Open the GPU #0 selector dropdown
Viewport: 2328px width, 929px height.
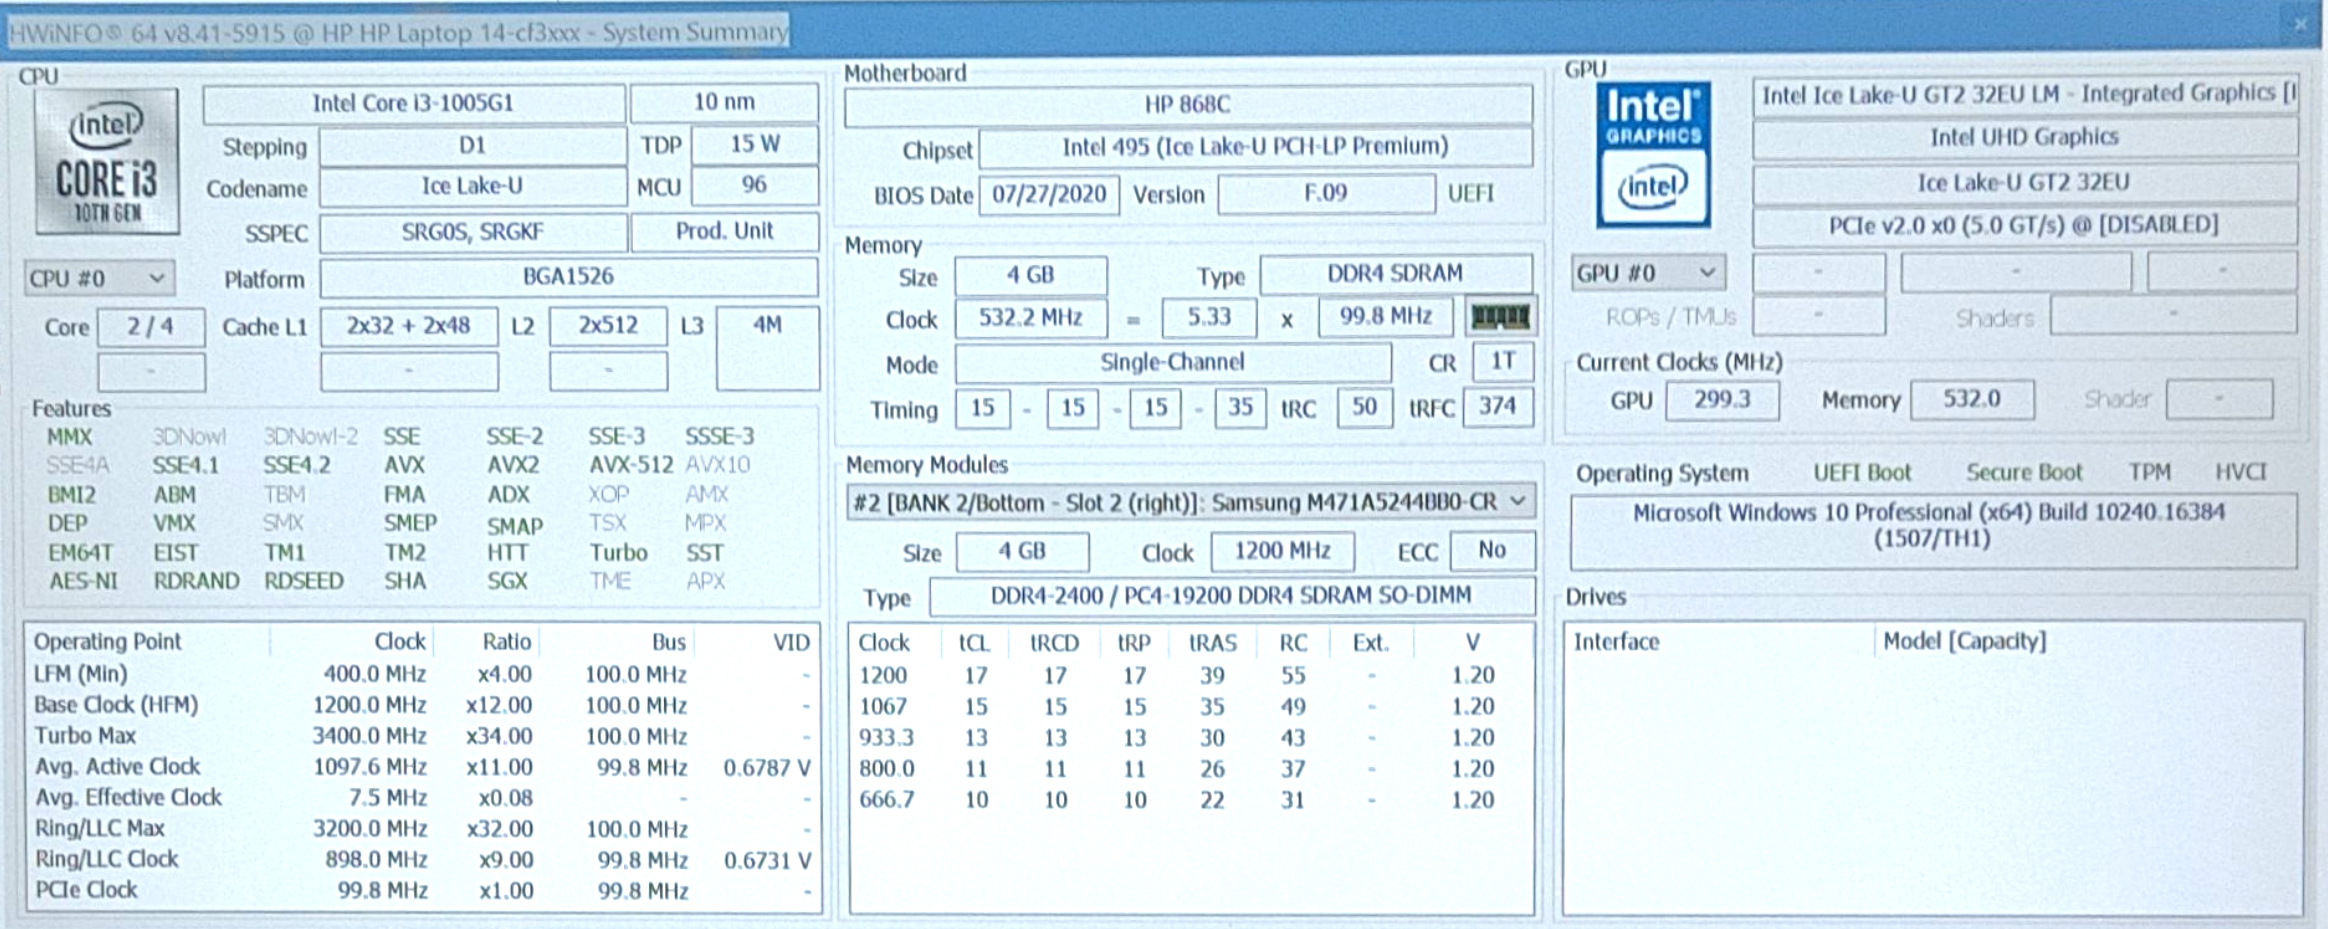(x=1647, y=273)
